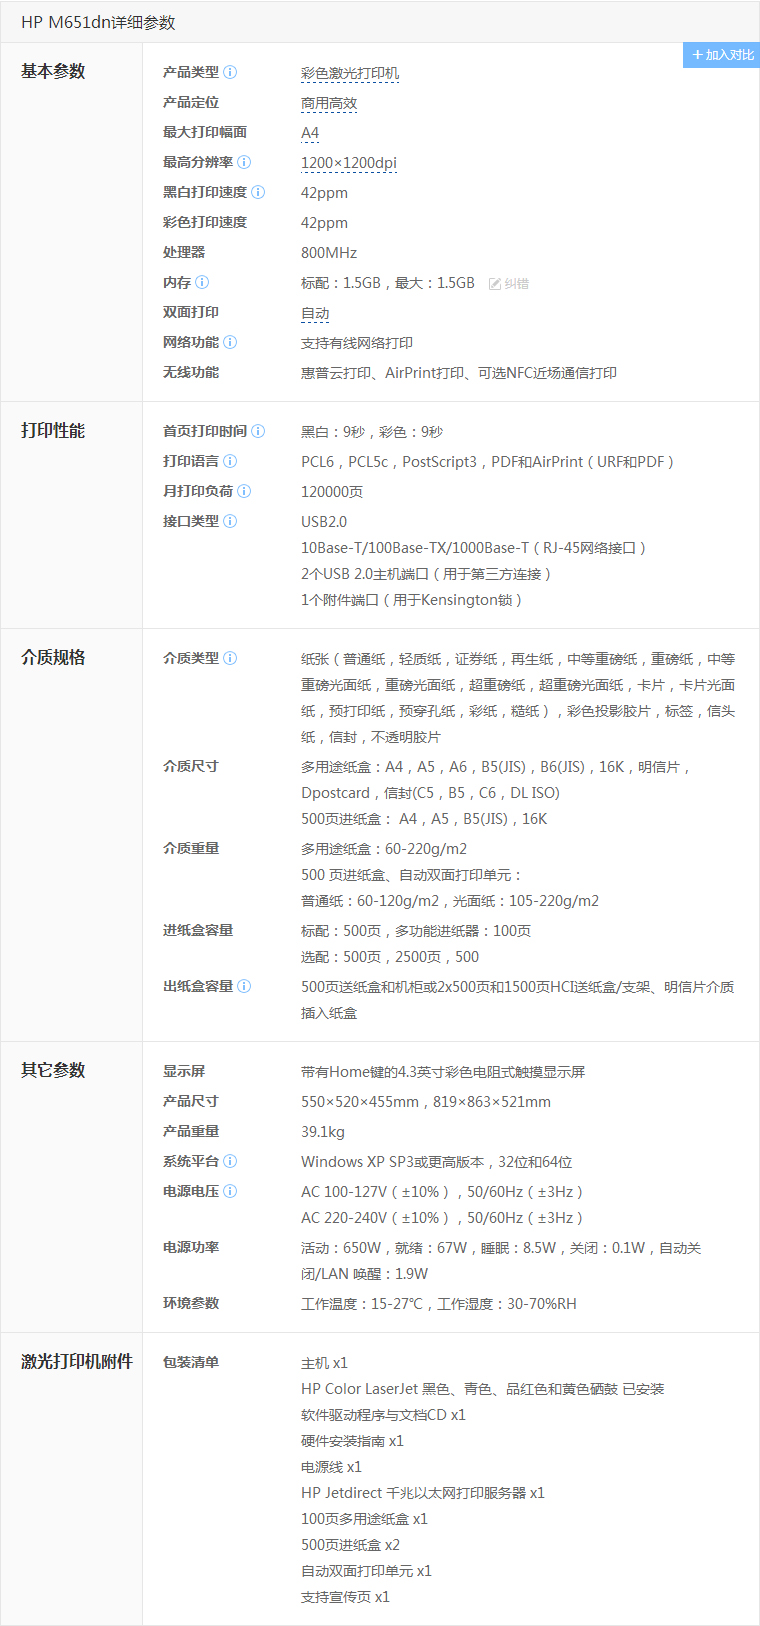Viewport: 760px width, 1626px height.
Task: Open info icon beside 电源电压
Action: [230, 1191]
